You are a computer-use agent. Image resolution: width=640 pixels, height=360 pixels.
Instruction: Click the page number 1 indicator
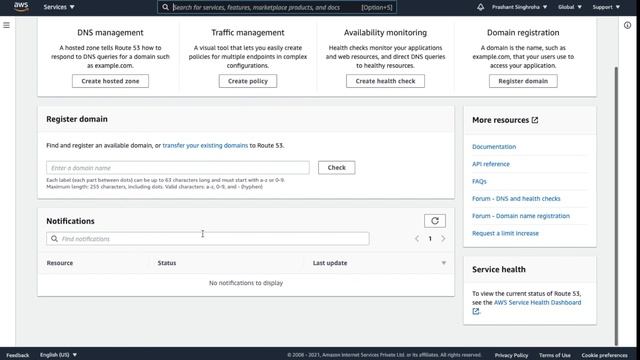click(x=430, y=239)
